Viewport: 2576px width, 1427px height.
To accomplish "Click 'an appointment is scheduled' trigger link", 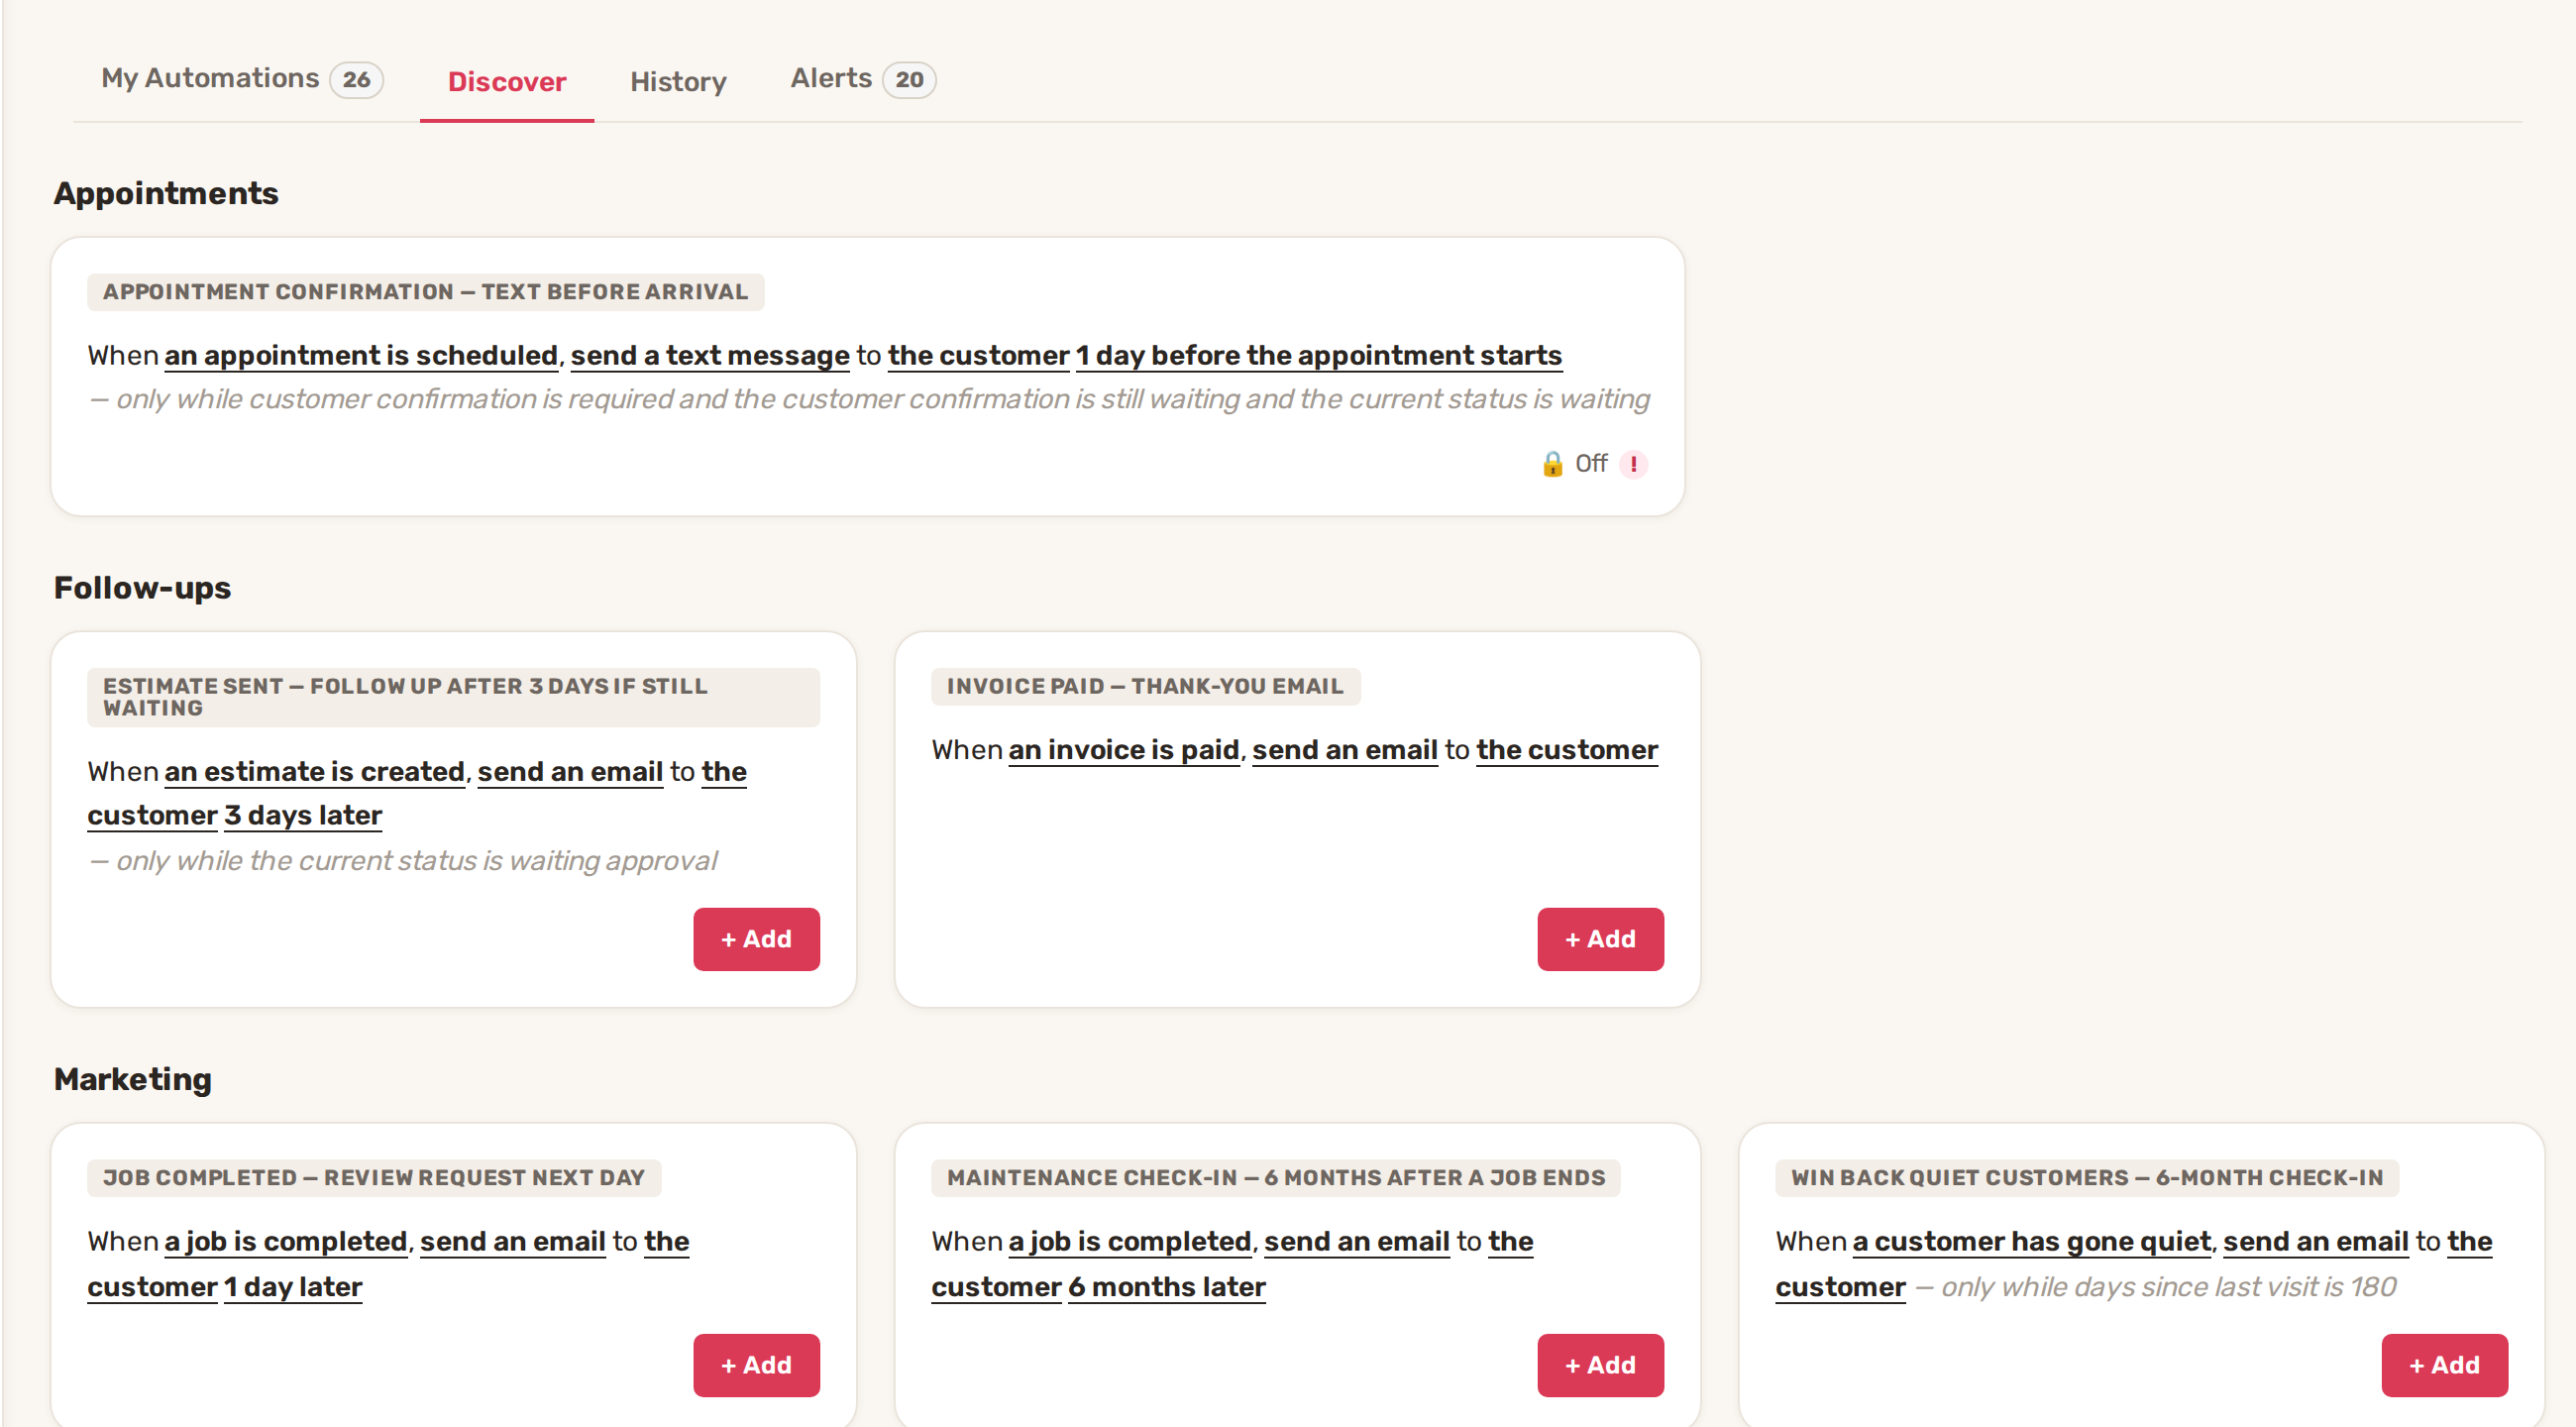I will click(361, 356).
